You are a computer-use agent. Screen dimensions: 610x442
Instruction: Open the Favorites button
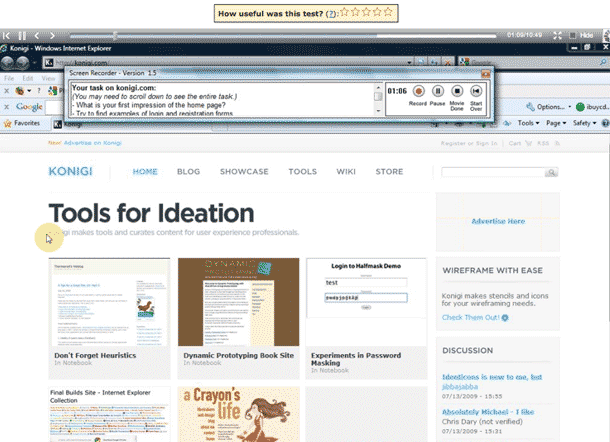pos(22,123)
